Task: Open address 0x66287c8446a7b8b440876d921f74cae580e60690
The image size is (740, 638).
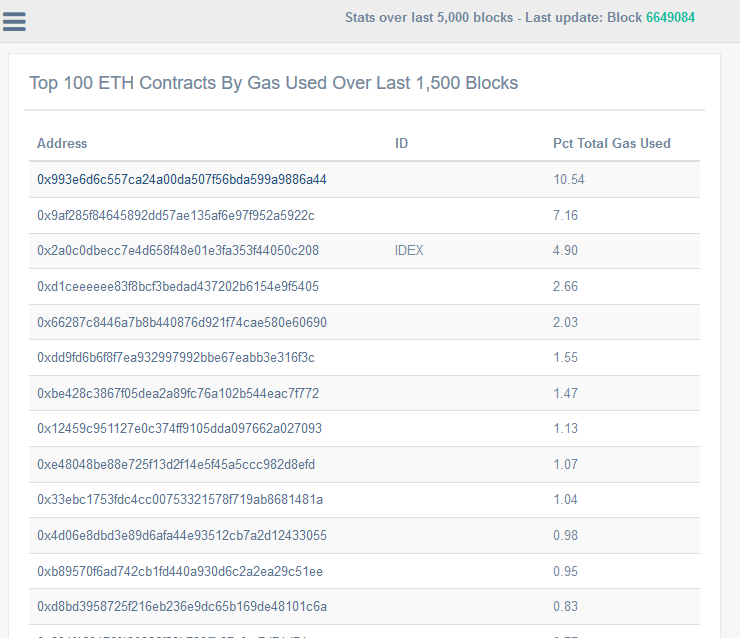Action: click(x=182, y=322)
